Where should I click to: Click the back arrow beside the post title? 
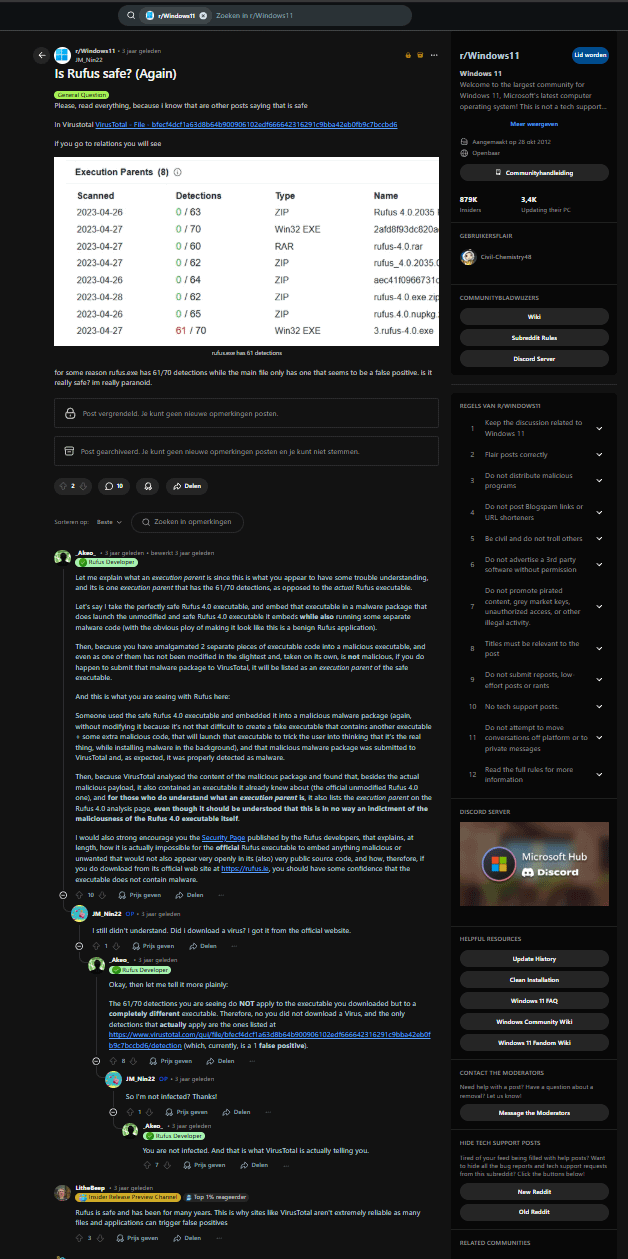tap(42, 56)
